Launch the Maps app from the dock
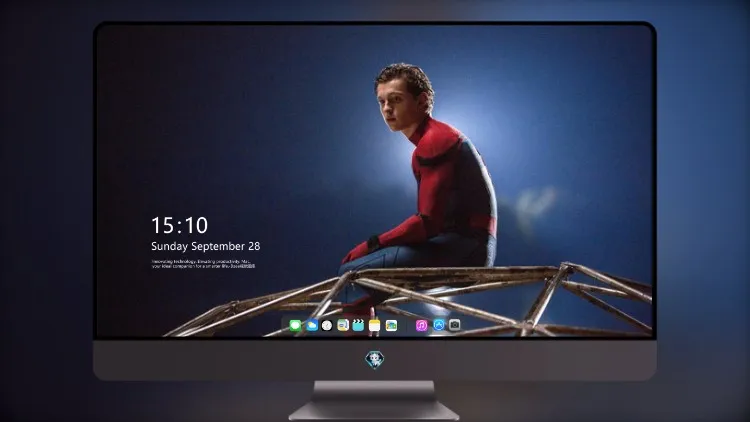 click(x=342, y=326)
